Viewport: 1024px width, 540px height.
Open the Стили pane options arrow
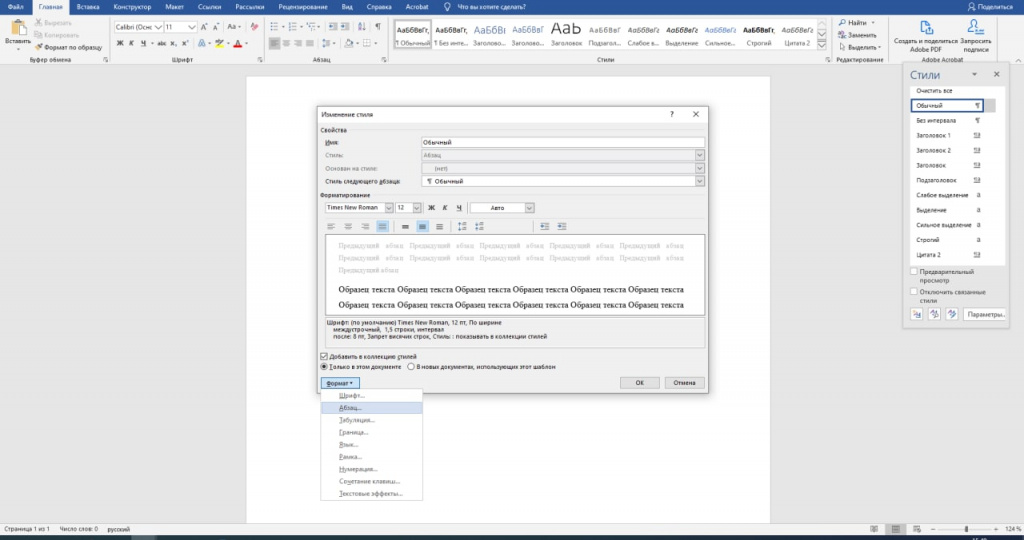pyautogui.click(x=974, y=74)
